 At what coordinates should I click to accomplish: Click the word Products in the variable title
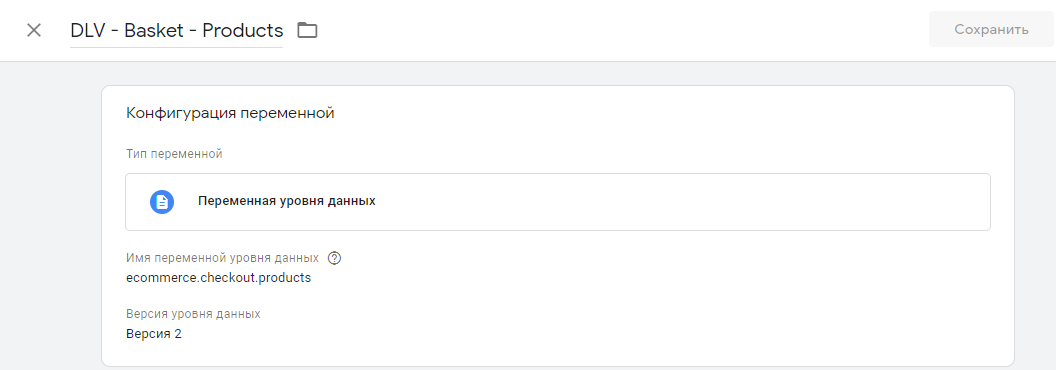click(242, 31)
